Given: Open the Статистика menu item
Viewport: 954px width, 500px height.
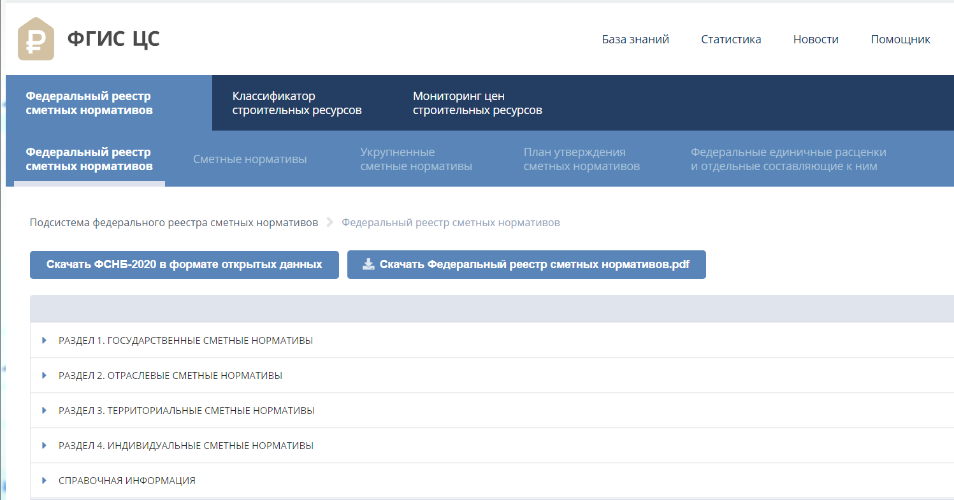Looking at the screenshot, I should pyautogui.click(x=730, y=40).
